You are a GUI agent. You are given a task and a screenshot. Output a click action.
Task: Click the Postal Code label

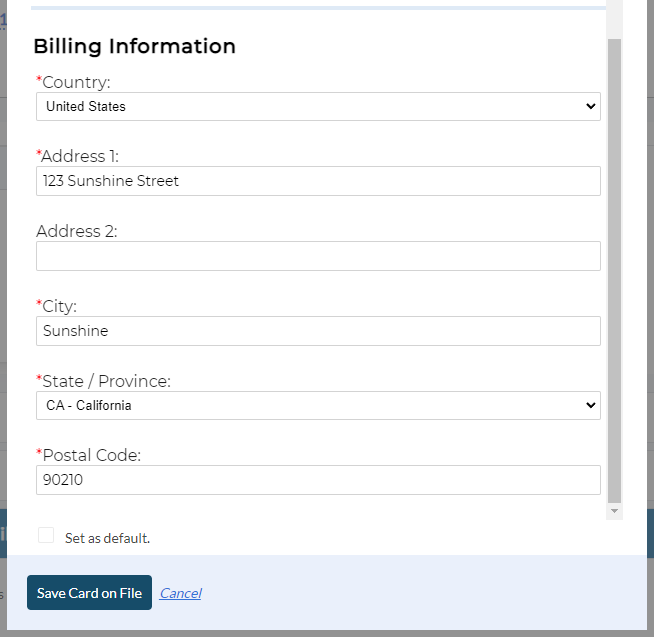pyautogui.click(x=91, y=455)
